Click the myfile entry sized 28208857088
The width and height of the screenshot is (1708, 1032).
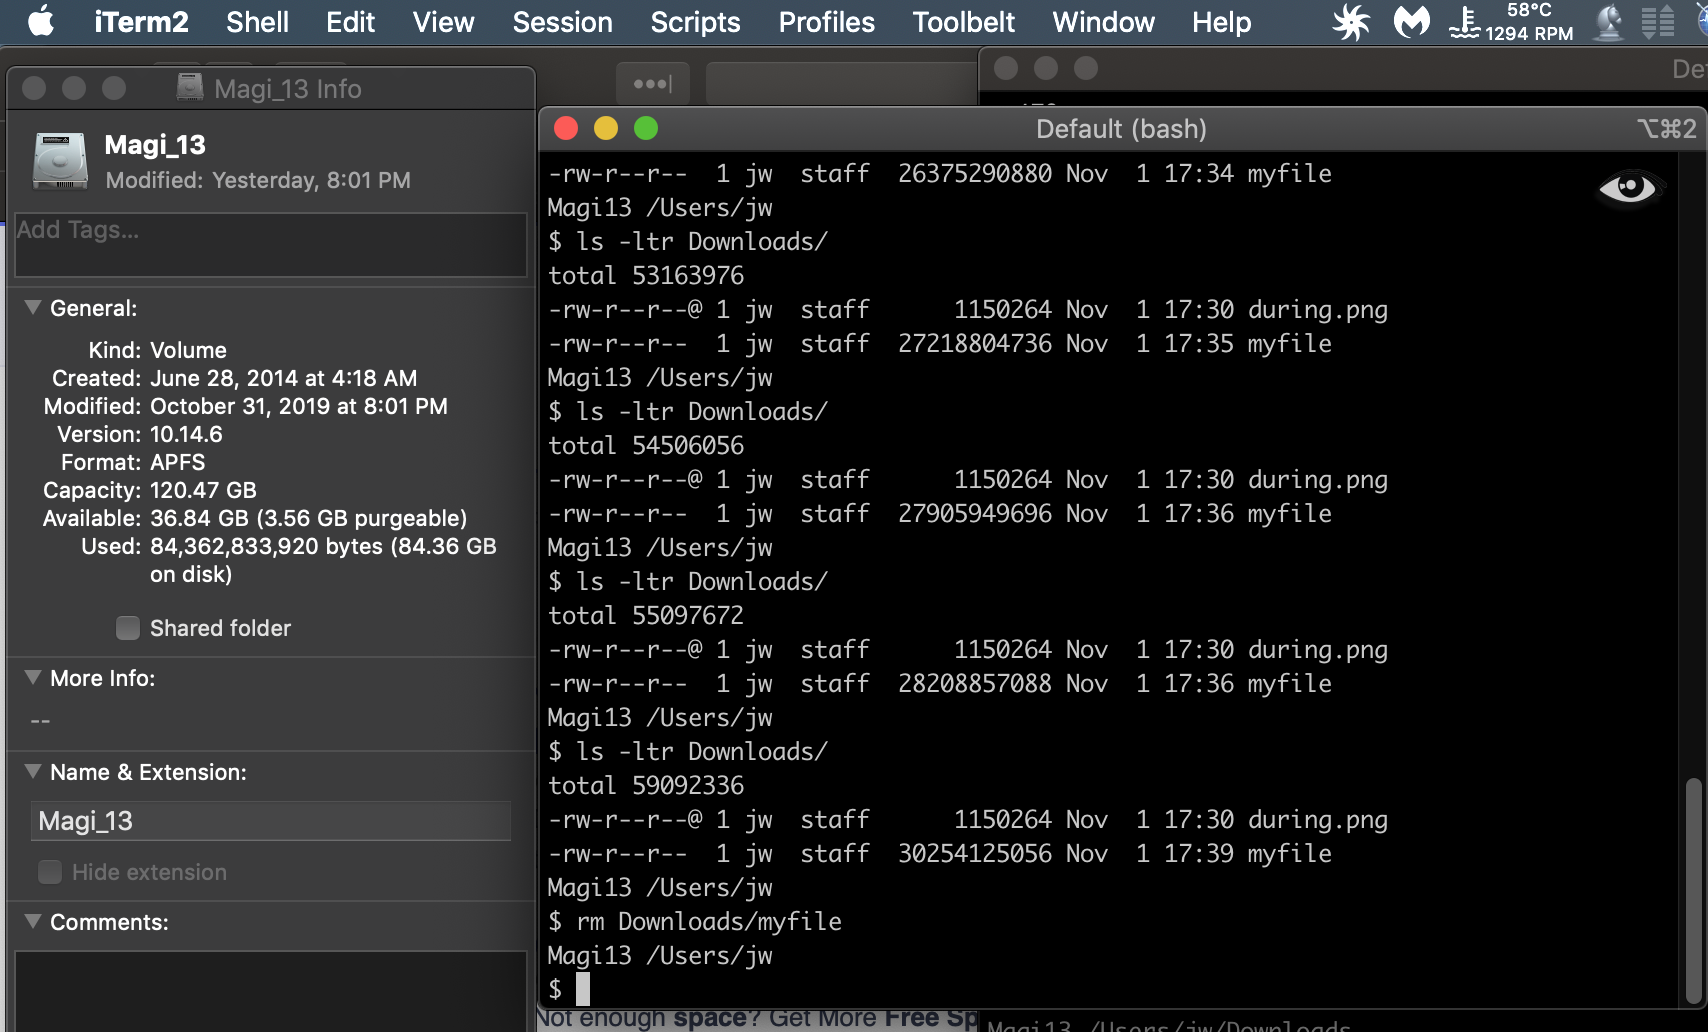click(940, 683)
